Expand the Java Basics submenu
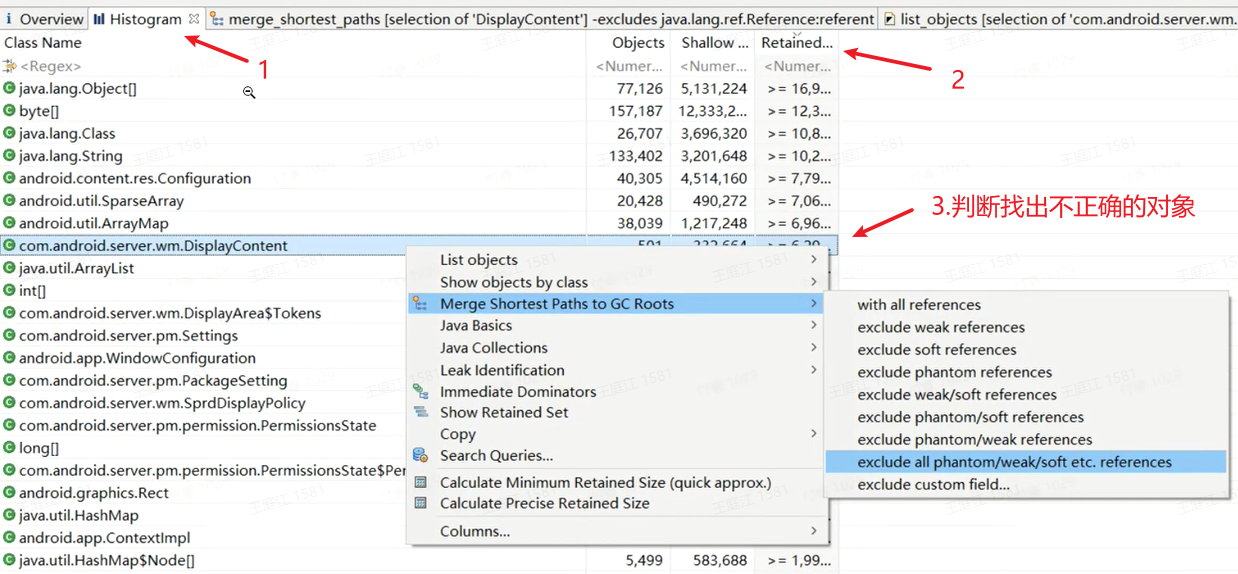1238x574 pixels. click(616, 326)
